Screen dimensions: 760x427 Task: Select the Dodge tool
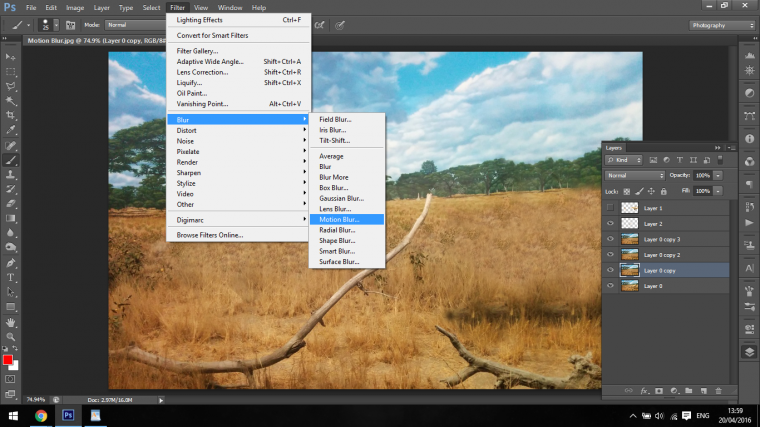(x=10, y=247)
